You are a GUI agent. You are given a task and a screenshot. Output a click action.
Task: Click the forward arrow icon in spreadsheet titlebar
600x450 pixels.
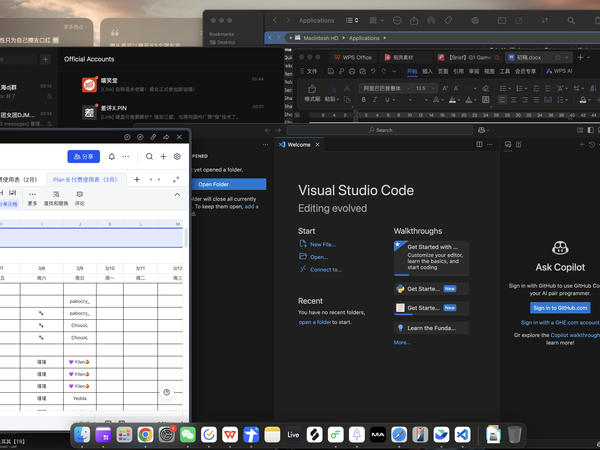click(166, 137)
